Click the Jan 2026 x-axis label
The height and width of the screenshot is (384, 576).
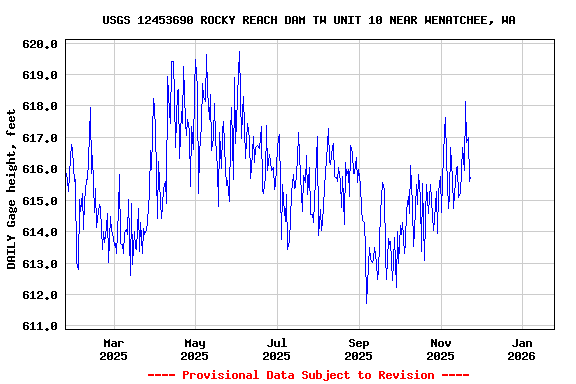click(x=522, y=350)
